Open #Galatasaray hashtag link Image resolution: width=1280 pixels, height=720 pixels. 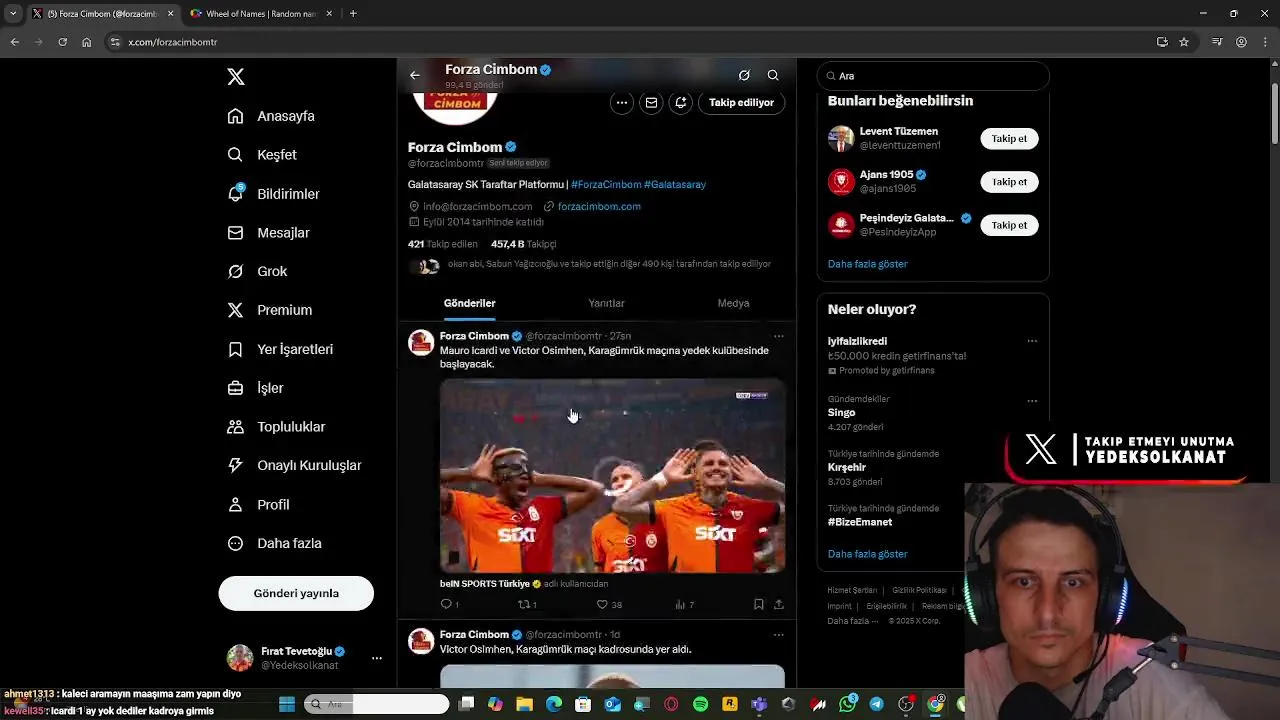tap(675, 185)
